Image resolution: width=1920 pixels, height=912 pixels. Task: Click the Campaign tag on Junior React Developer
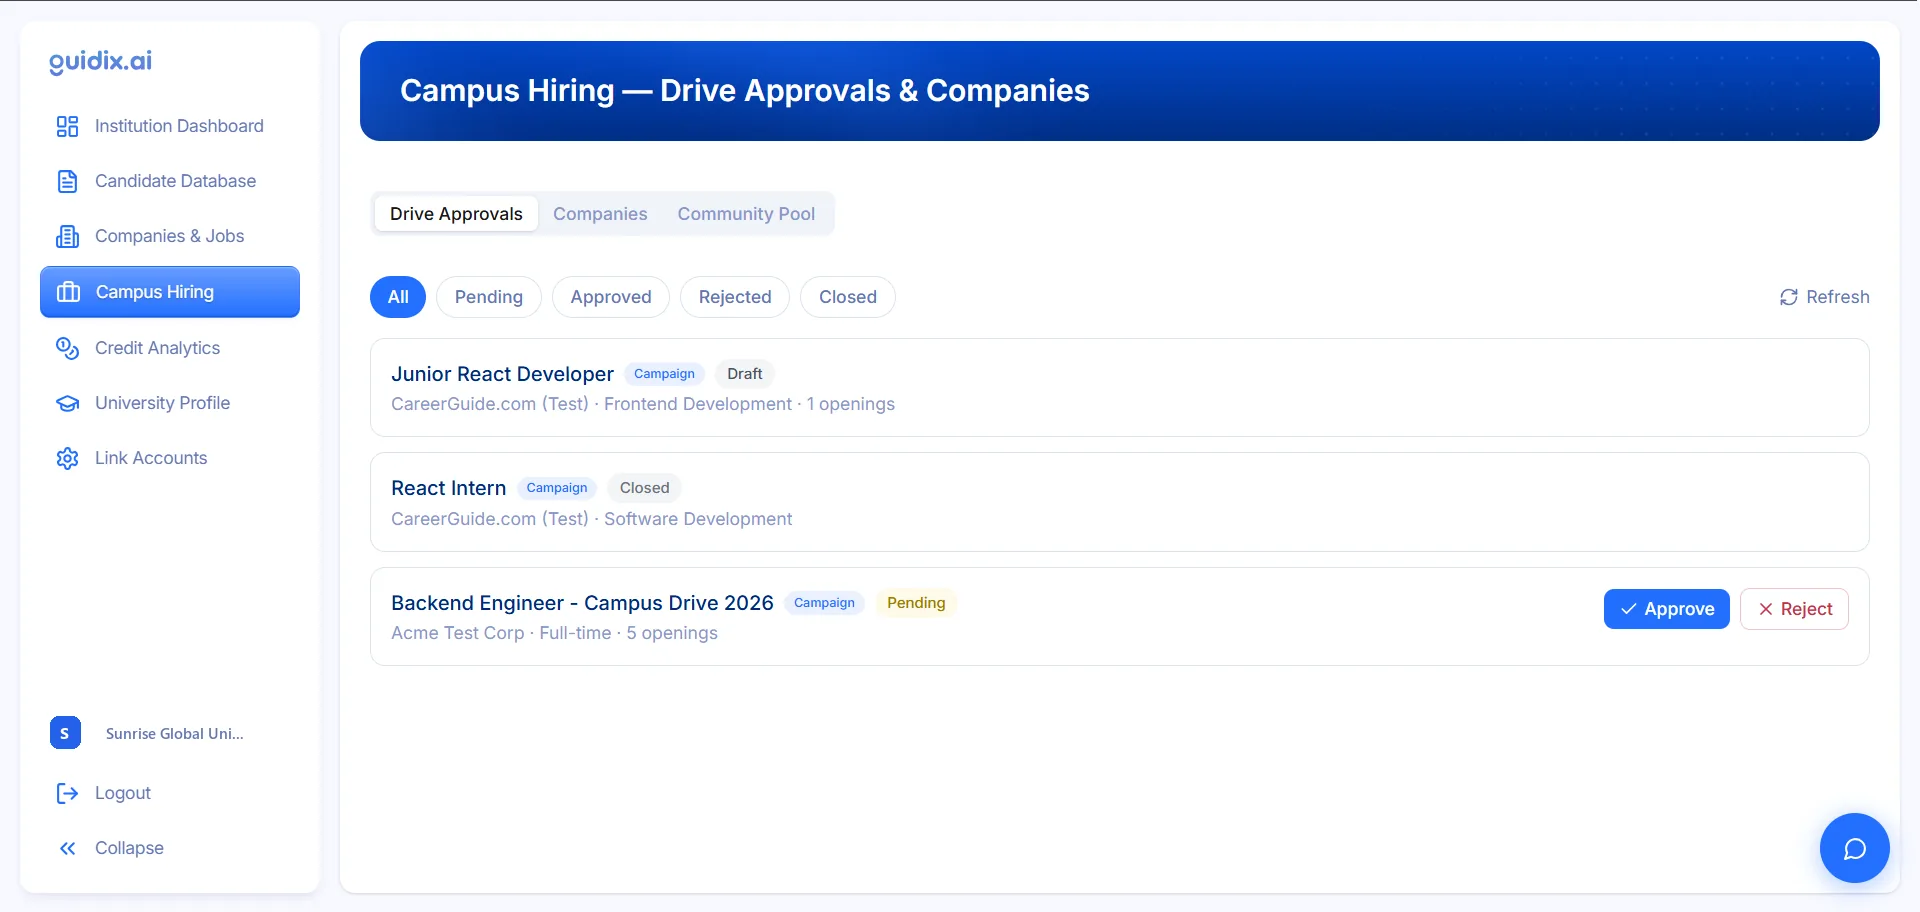coord(664,374)
